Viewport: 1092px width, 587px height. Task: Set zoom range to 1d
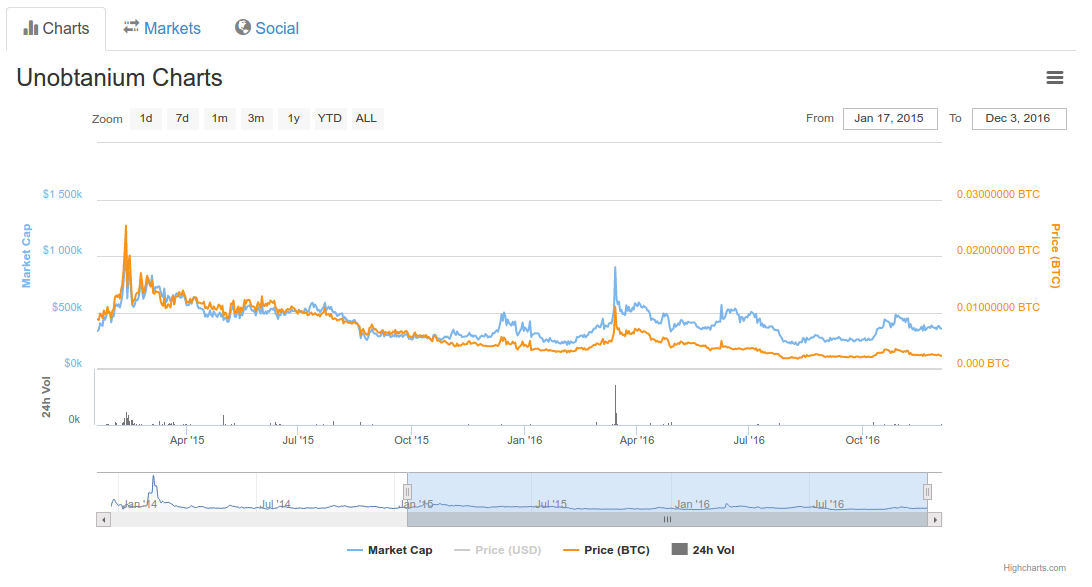click(x=146, y=118)
